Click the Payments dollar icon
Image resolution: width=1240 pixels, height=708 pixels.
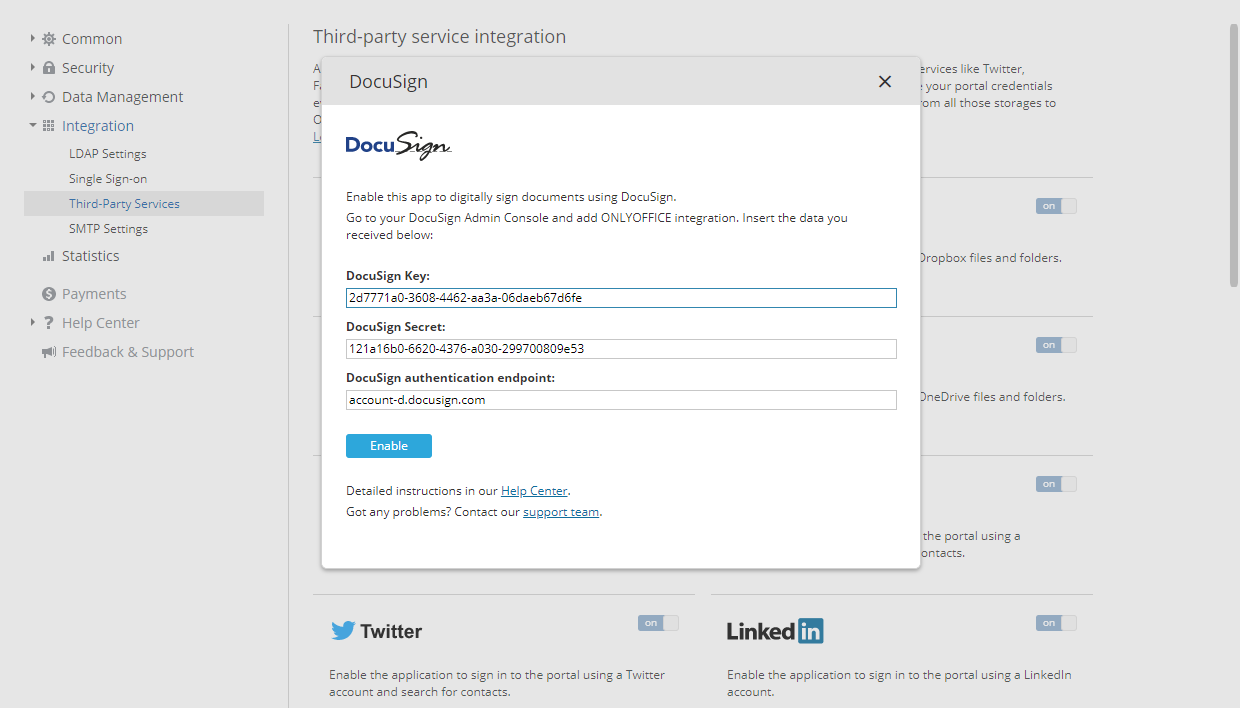(x=49, y=294)
